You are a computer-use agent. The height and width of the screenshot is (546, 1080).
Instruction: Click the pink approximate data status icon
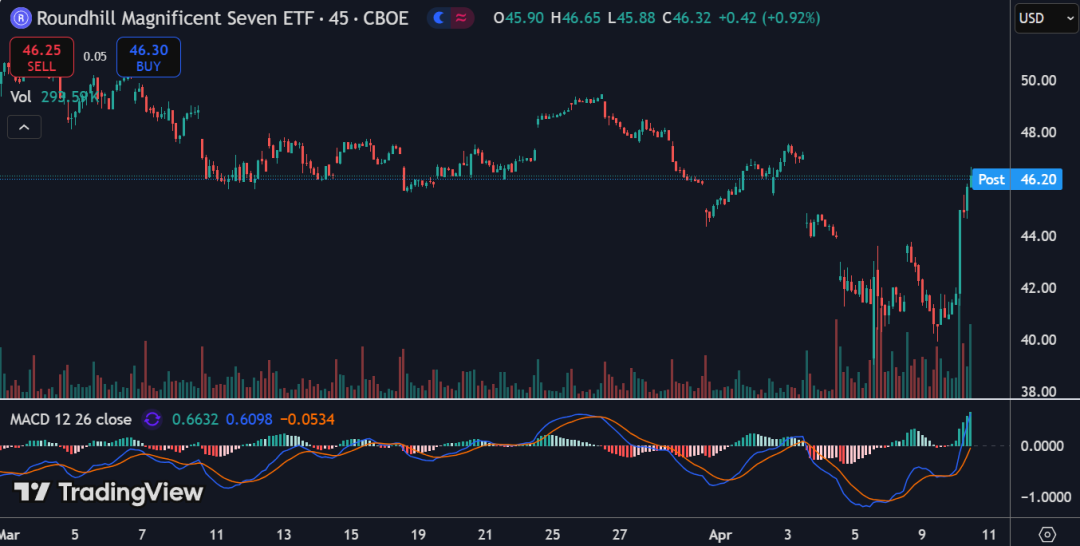coord(461,18)
